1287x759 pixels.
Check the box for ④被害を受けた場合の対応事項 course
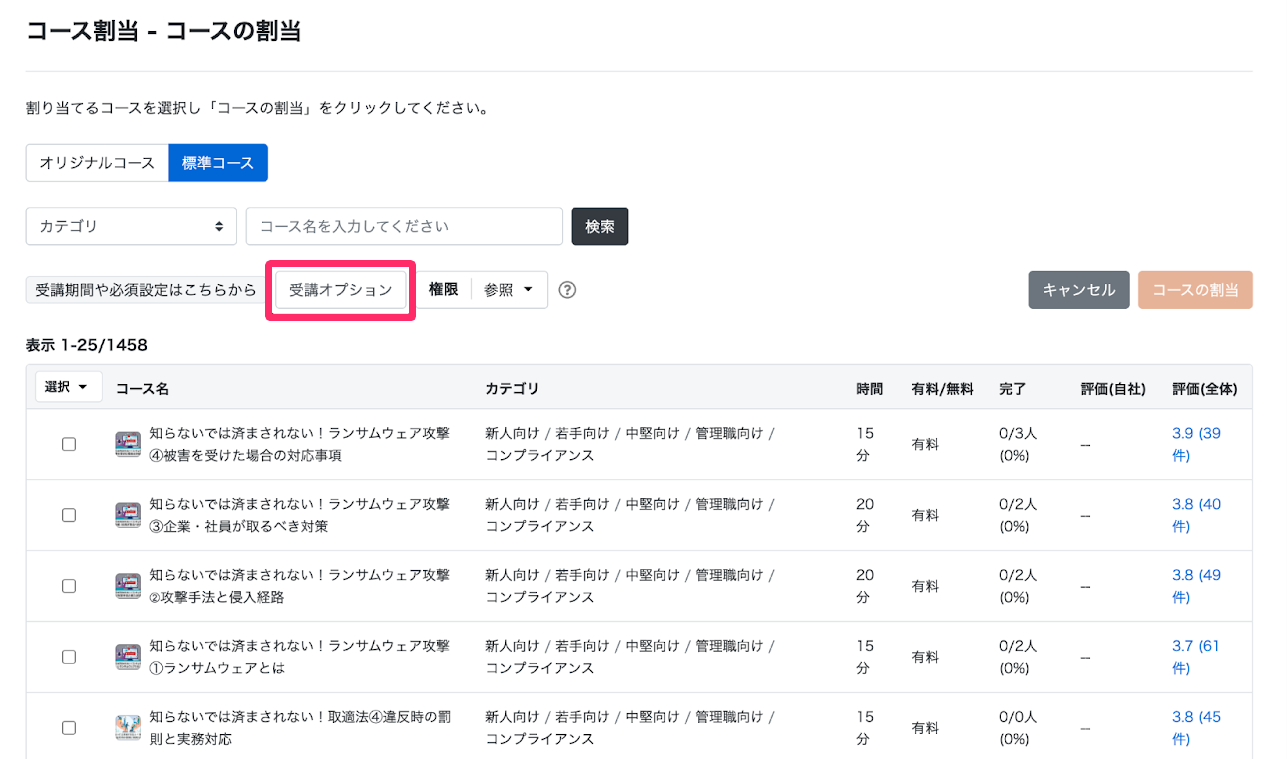pos(69,444)
